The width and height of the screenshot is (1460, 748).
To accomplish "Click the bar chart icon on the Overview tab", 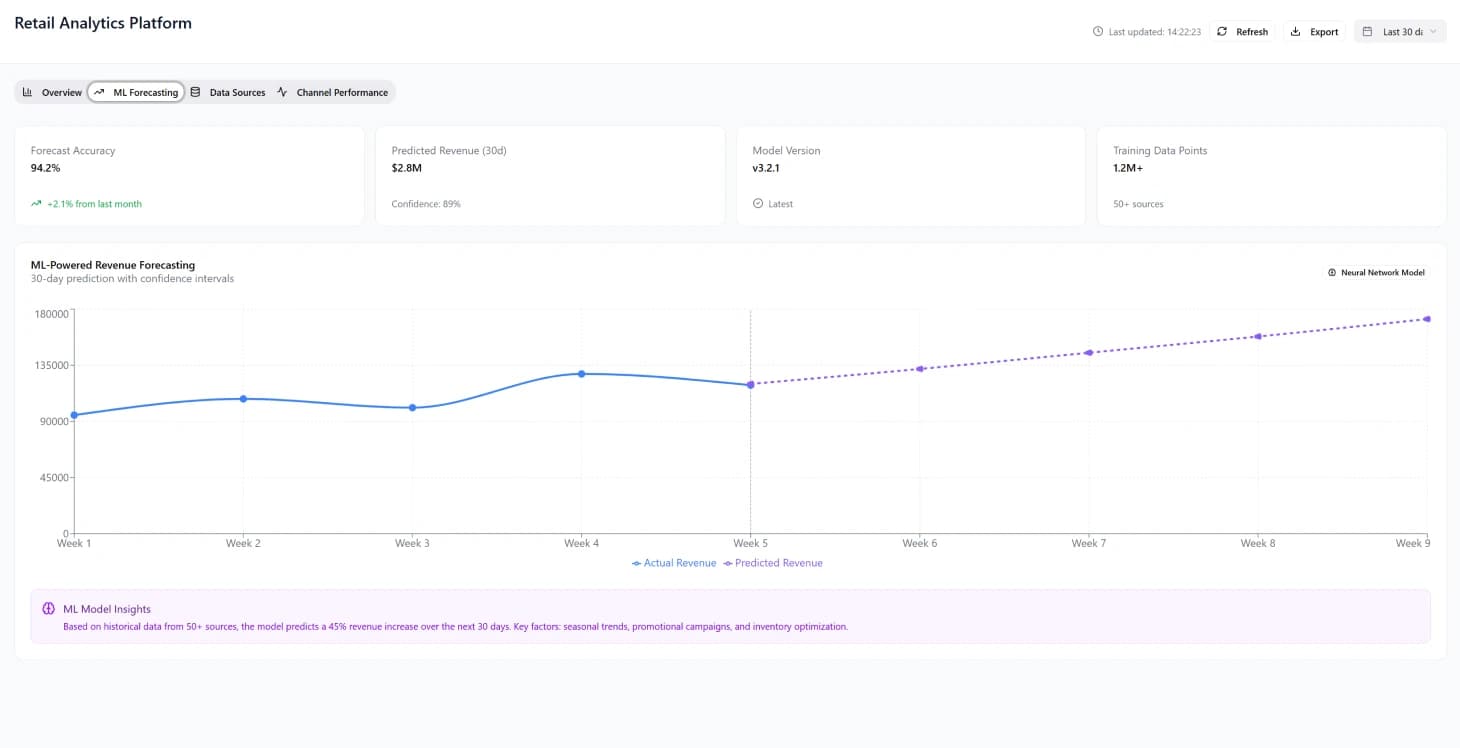I will tap(28, 91).
